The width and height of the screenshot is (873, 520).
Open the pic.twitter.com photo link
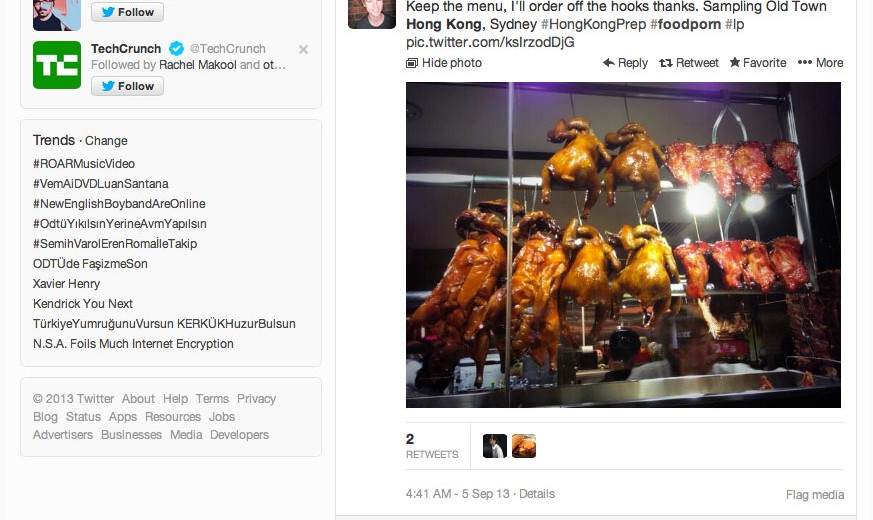[x=490, y=43]
